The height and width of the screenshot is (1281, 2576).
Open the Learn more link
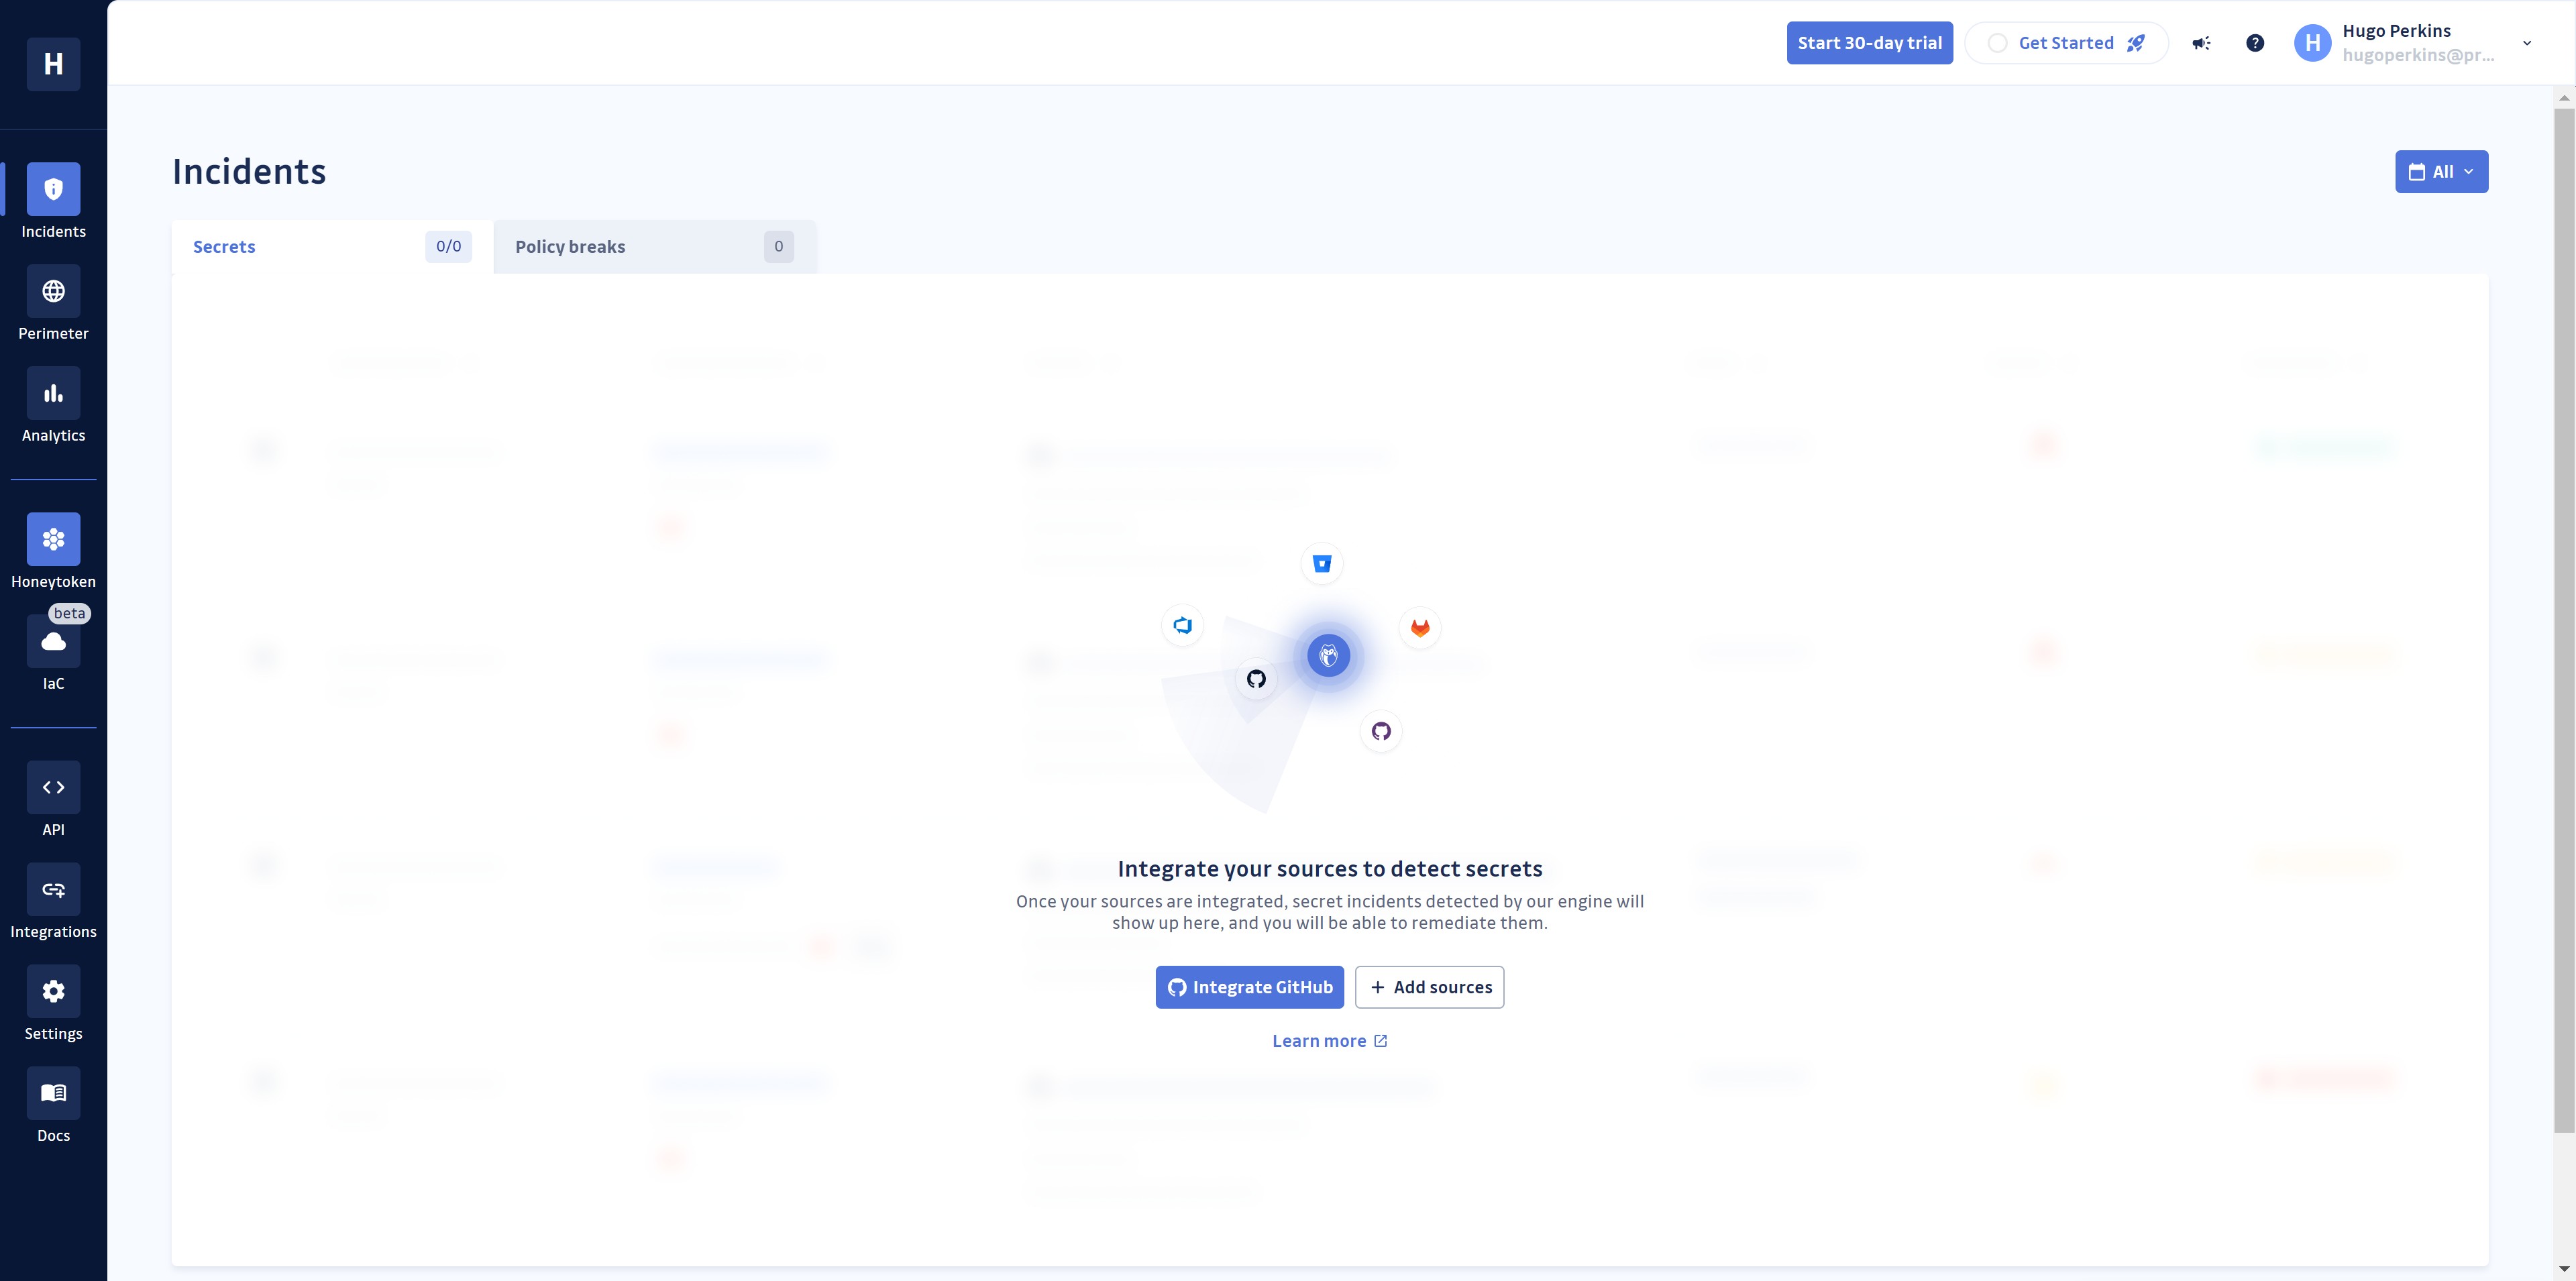(1330, 1040)
